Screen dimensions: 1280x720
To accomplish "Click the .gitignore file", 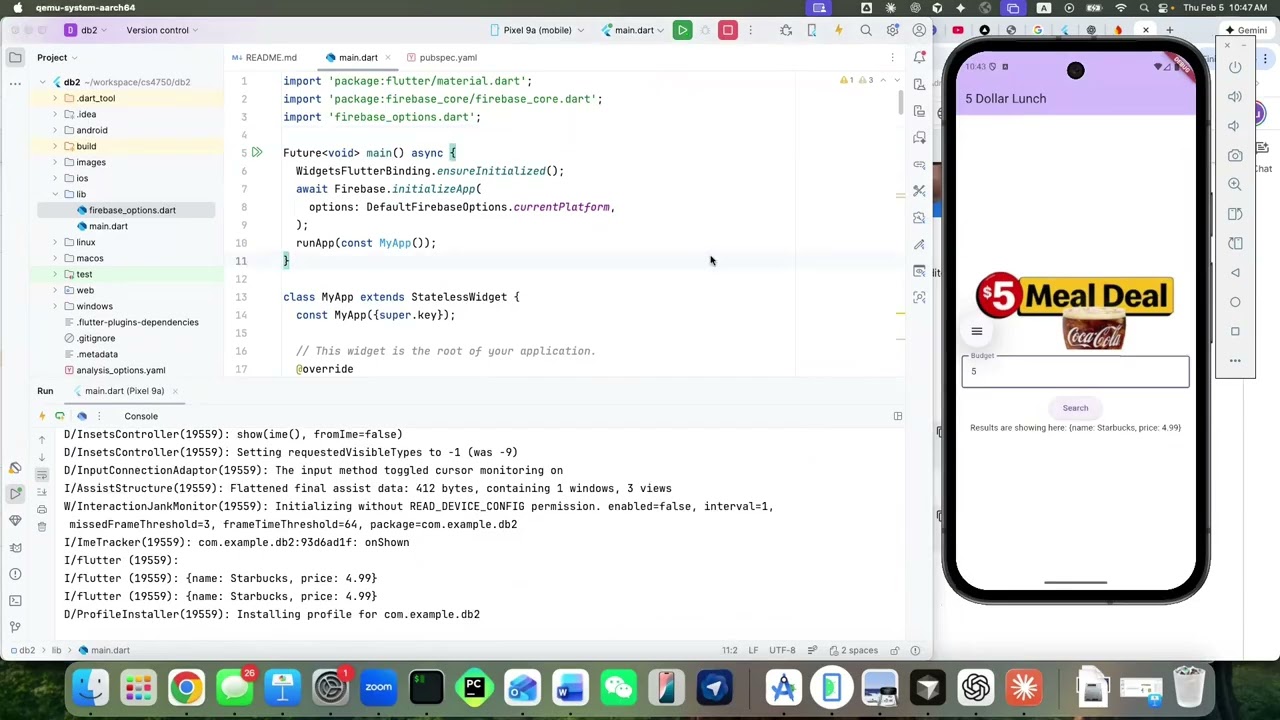I will tap(96, 338).
